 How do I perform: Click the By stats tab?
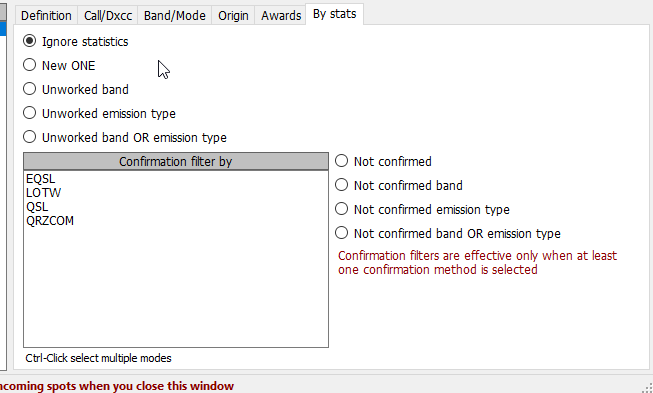(334, 14)
